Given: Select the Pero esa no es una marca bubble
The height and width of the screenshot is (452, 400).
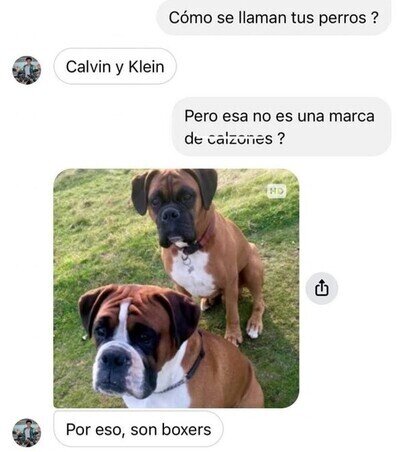Looking at the screenshot, I should [x=281, y=127].
